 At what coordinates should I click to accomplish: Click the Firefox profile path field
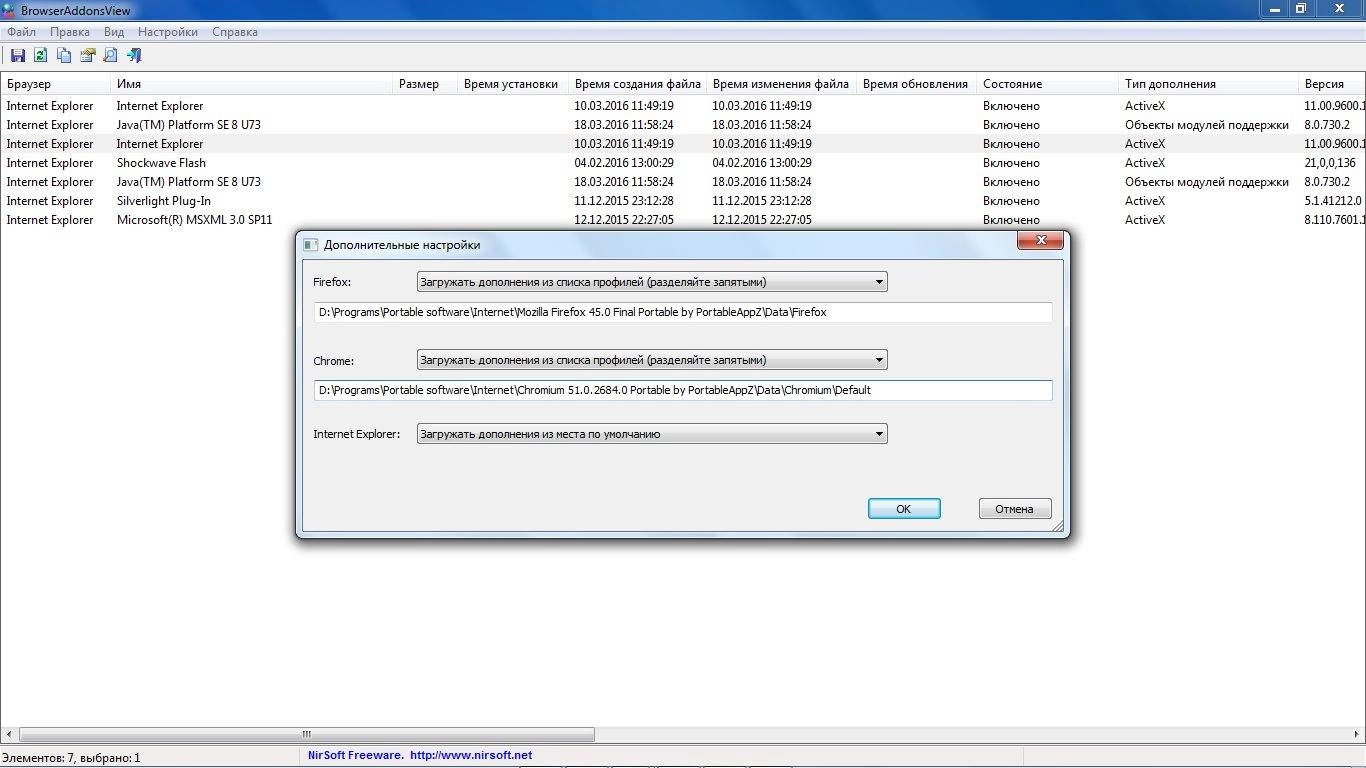coord(683,312)
